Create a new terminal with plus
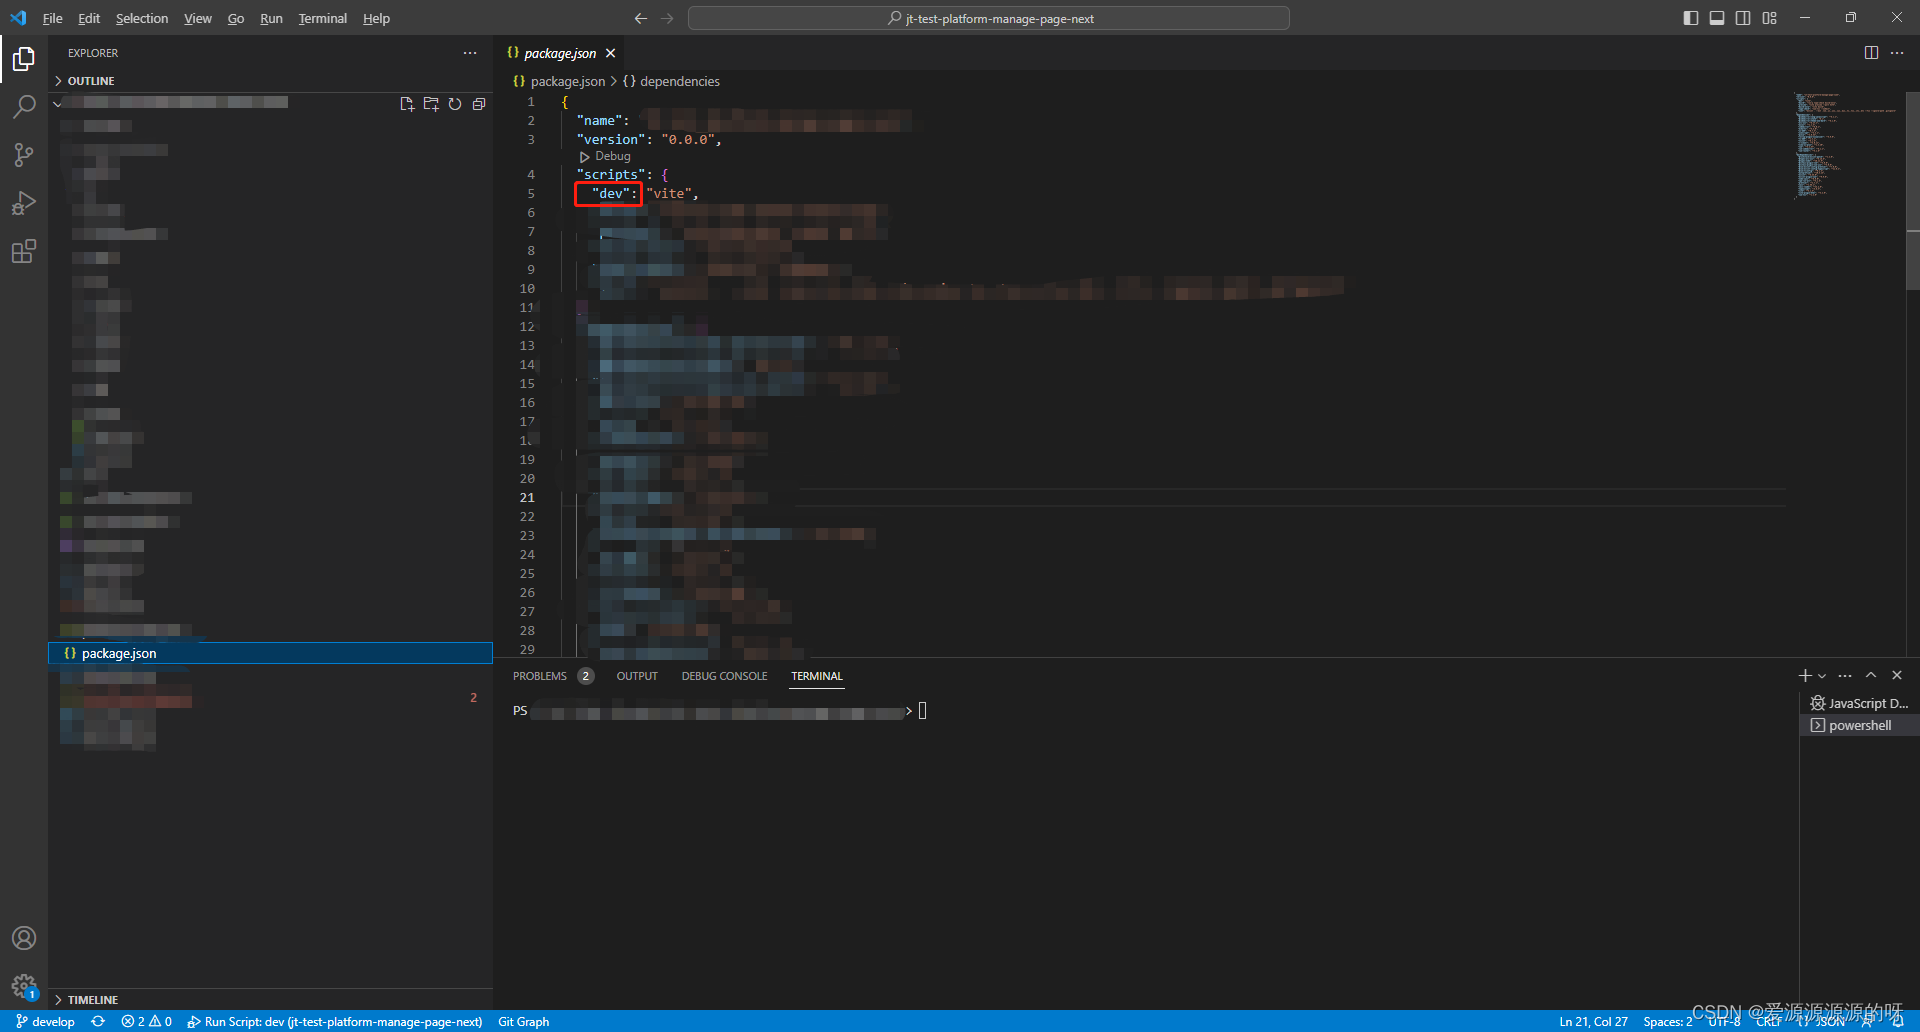The height and width of the screenshot is (1032, 1920). pyautogui.click(x=1805, y=676)
